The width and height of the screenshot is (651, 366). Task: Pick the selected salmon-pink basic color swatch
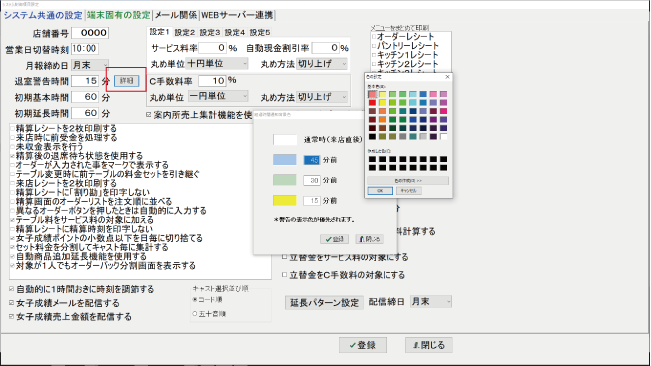point(372,94)
